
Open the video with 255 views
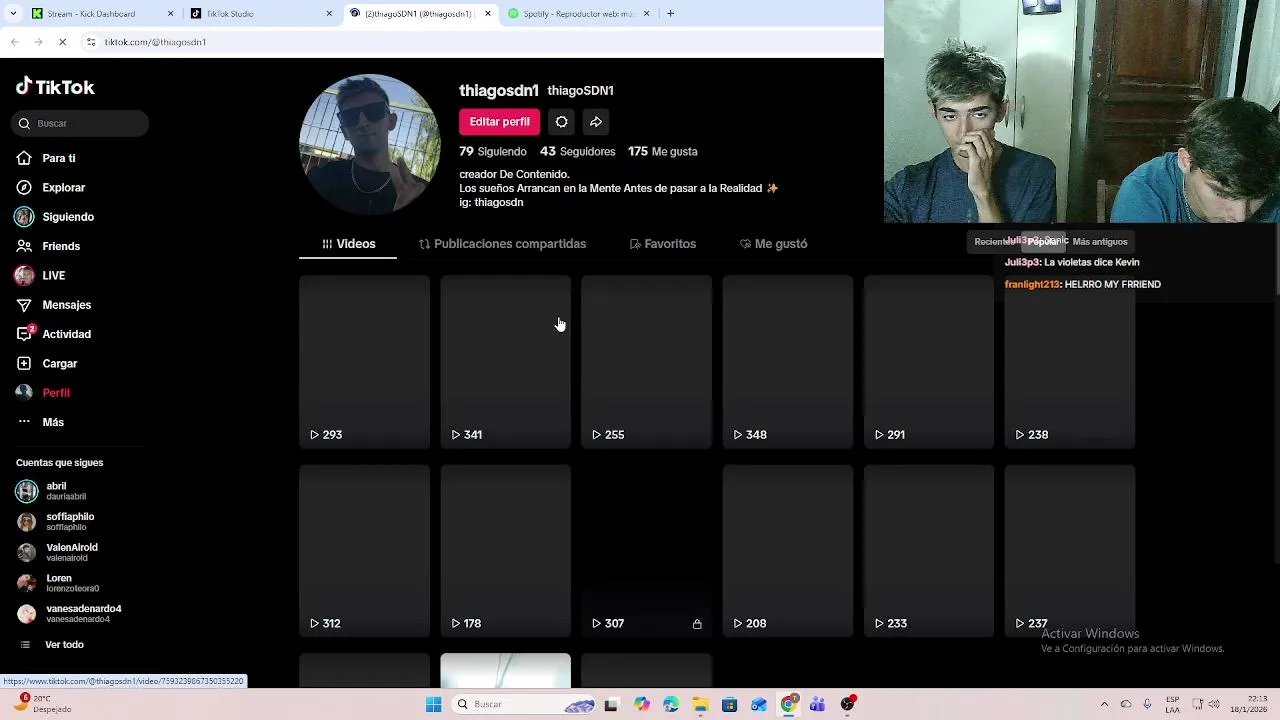tap(647, 362)
